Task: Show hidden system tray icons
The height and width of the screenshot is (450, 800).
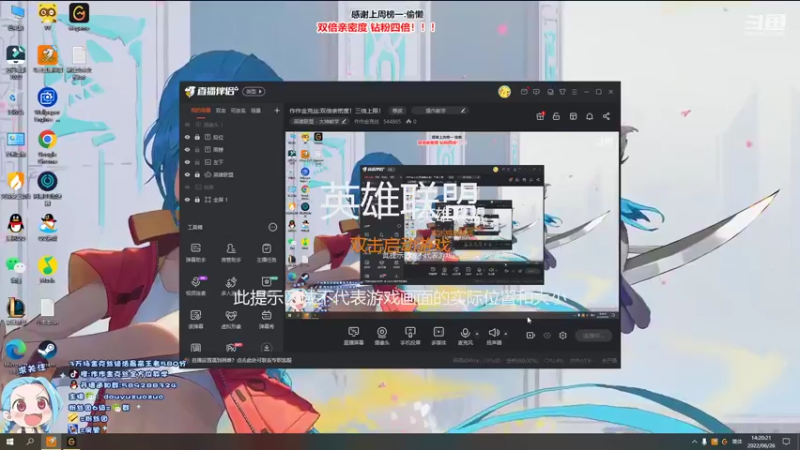Action: pos(694,442)
